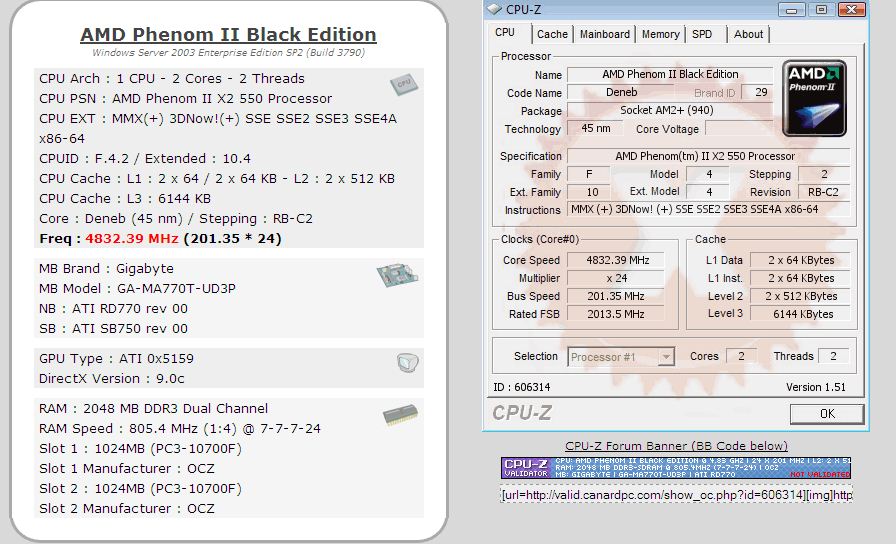Click the RAM module icon
Screen dimensions: 896x544
click(401, 415)
